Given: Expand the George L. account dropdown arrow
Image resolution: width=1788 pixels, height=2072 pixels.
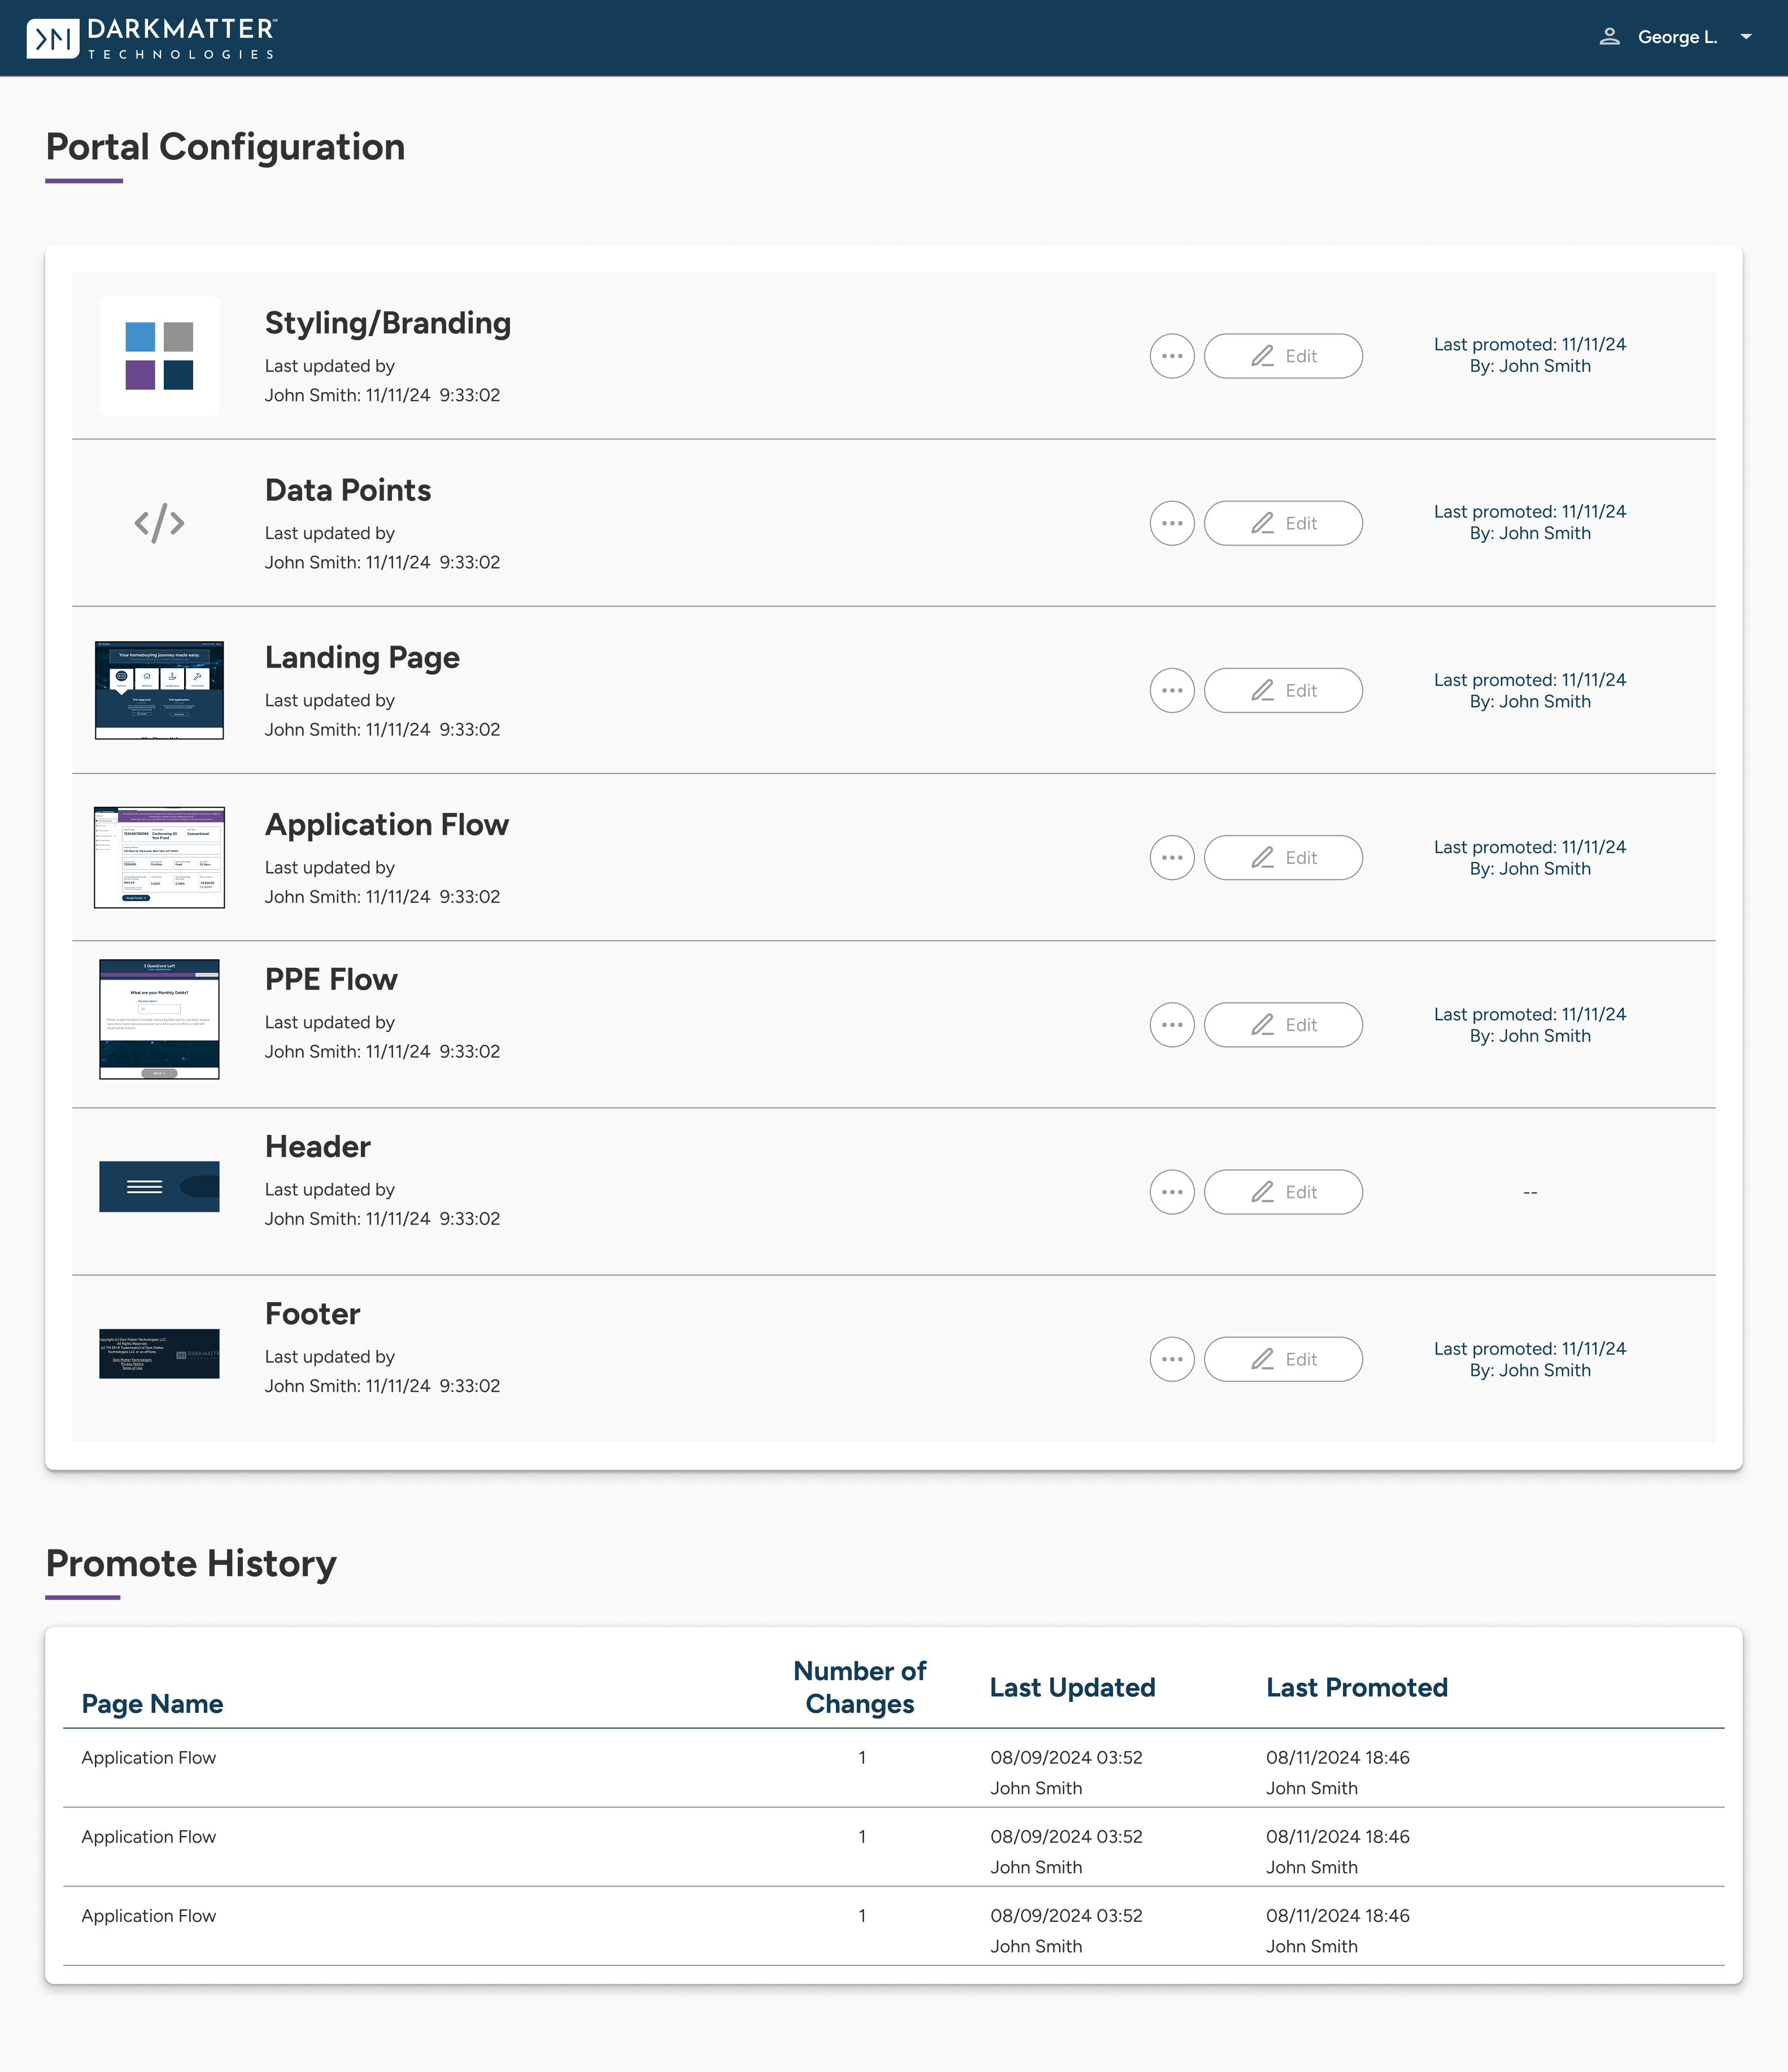Looking at the screenshot, I should (1746, 37).
